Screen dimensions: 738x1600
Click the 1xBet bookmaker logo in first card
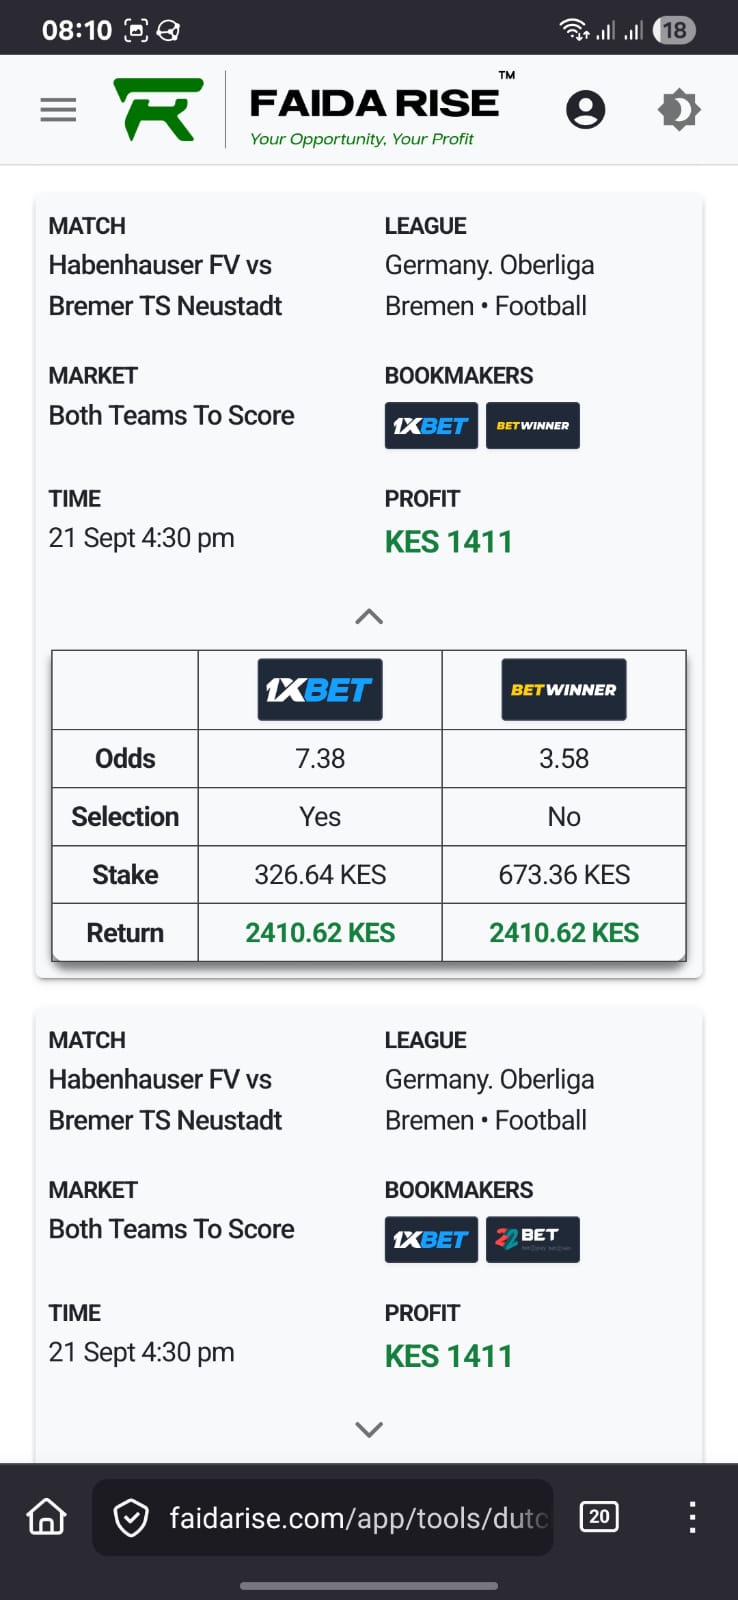(x=431, y=426)
